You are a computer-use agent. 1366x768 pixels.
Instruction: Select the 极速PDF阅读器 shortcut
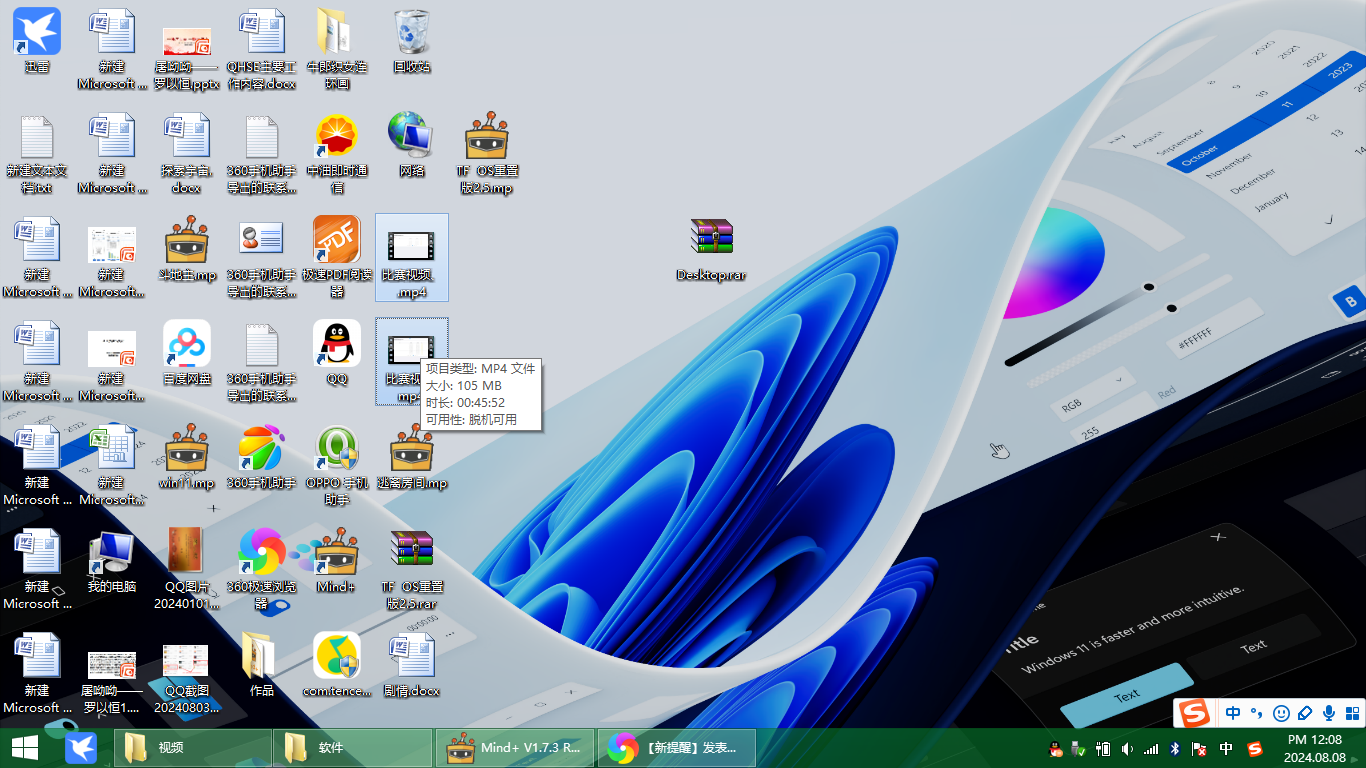[x=337, y=257]
